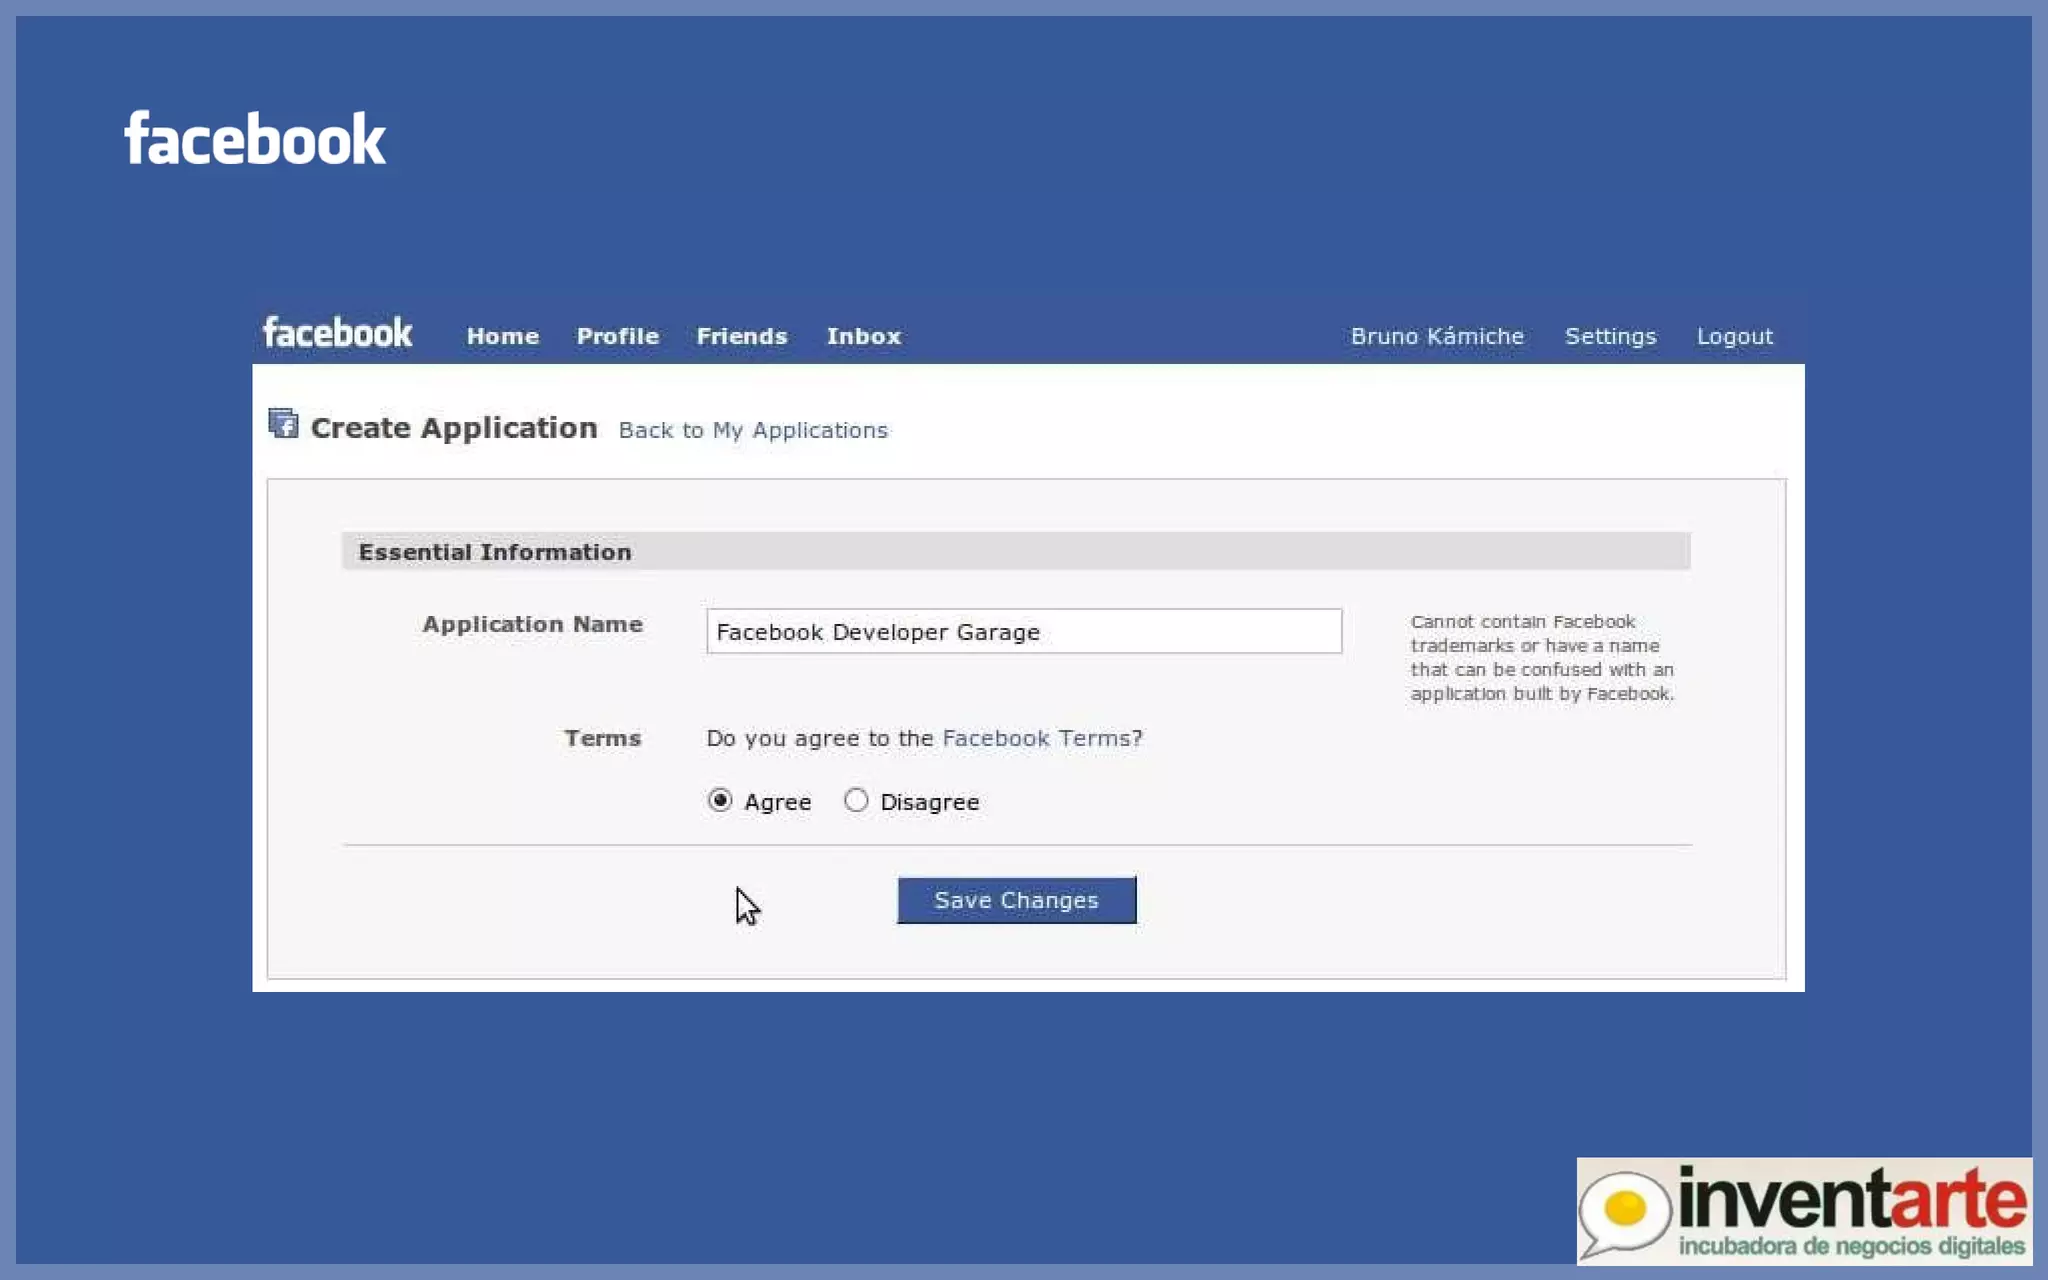Viewport: 2048px width, 1280px height.
Task: Click the large facebook logo at top
Action: tap(255, 139)
